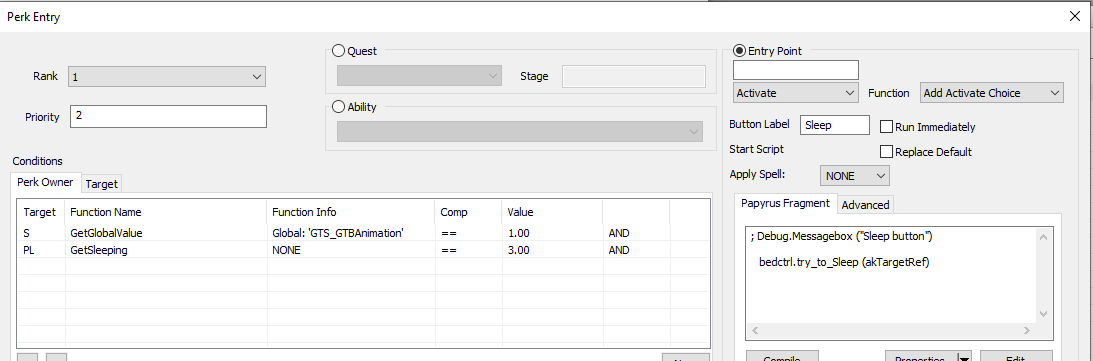Open the Rank dropdown
Image resolution: width=1093 pixels, height=361 pixels.
(167, 76)
